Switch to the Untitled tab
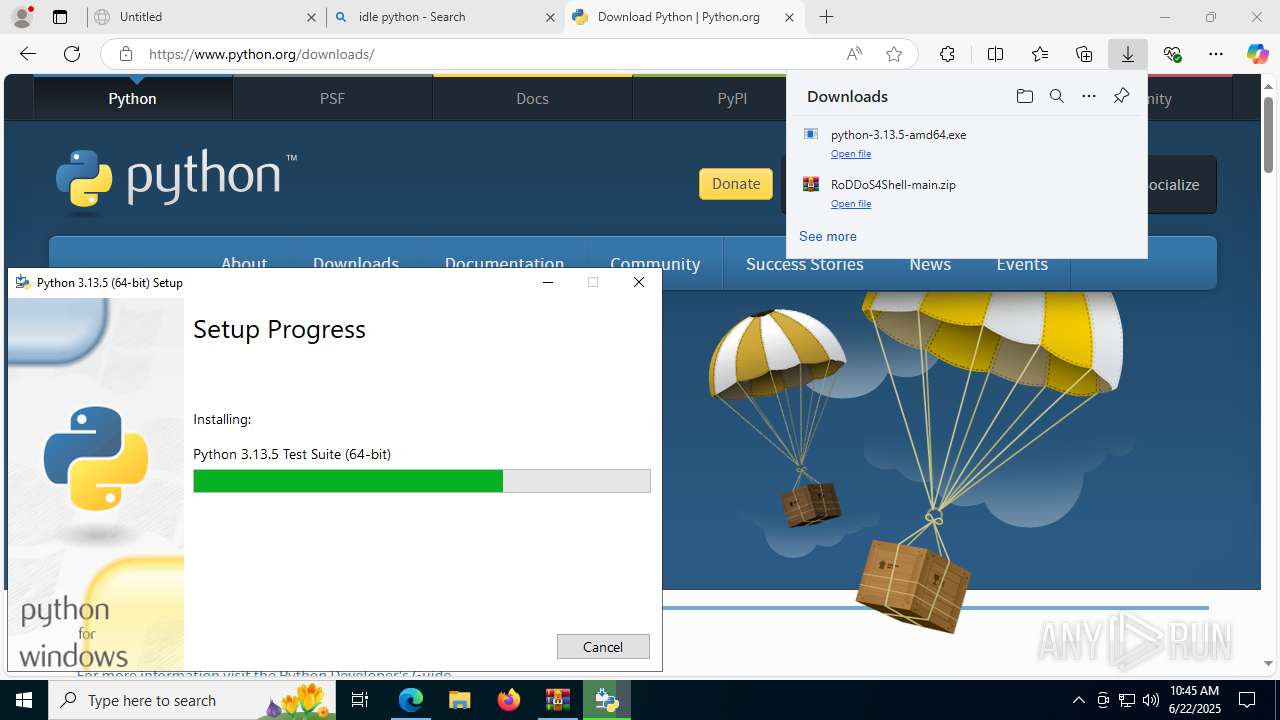 coord(205,17)
